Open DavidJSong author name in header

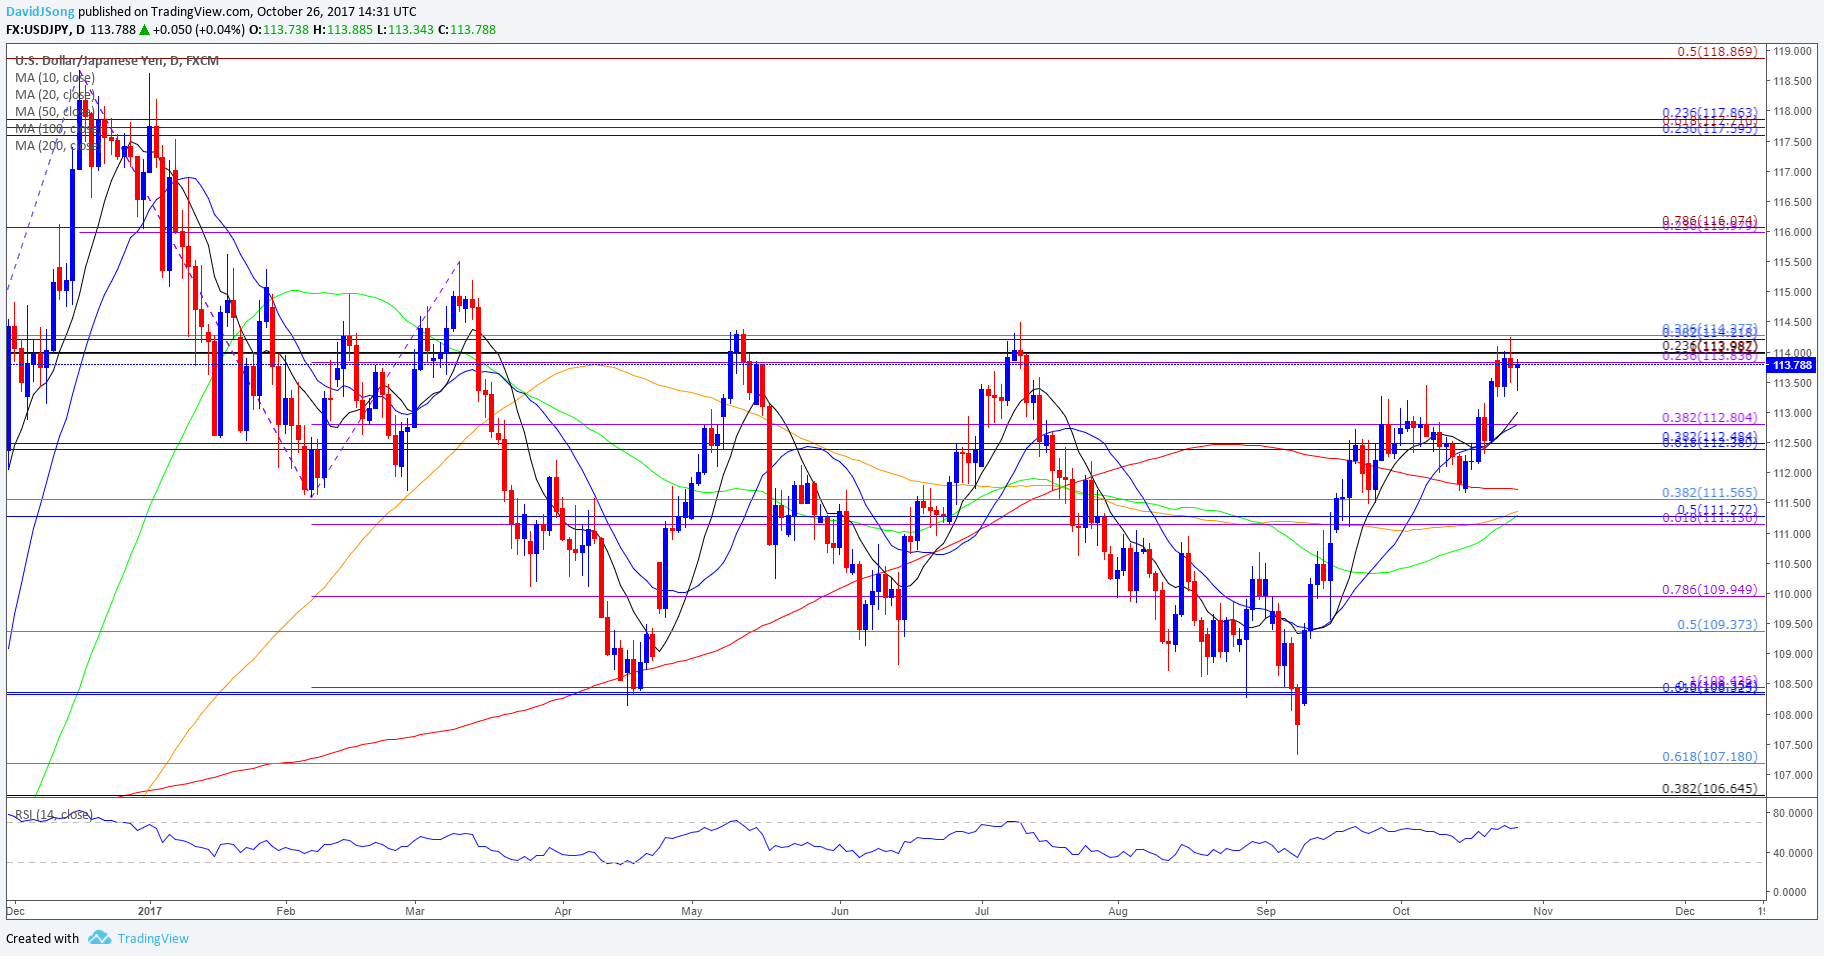40,12
